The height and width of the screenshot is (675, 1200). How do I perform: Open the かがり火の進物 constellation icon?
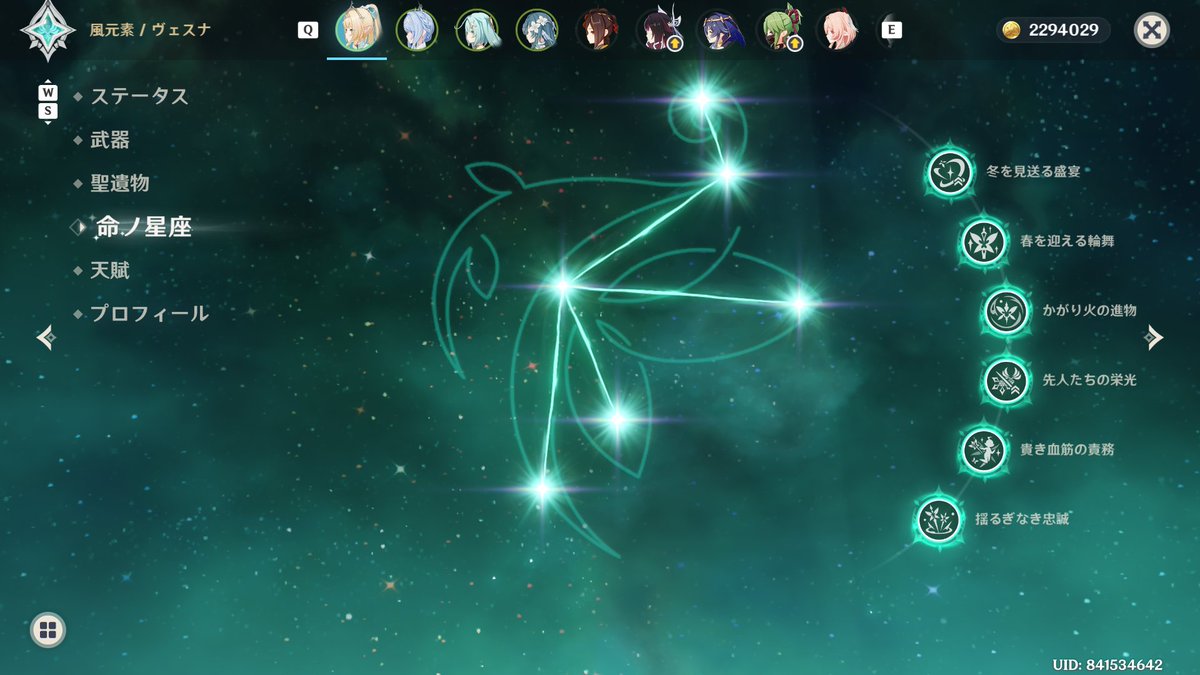point(1006,311)
